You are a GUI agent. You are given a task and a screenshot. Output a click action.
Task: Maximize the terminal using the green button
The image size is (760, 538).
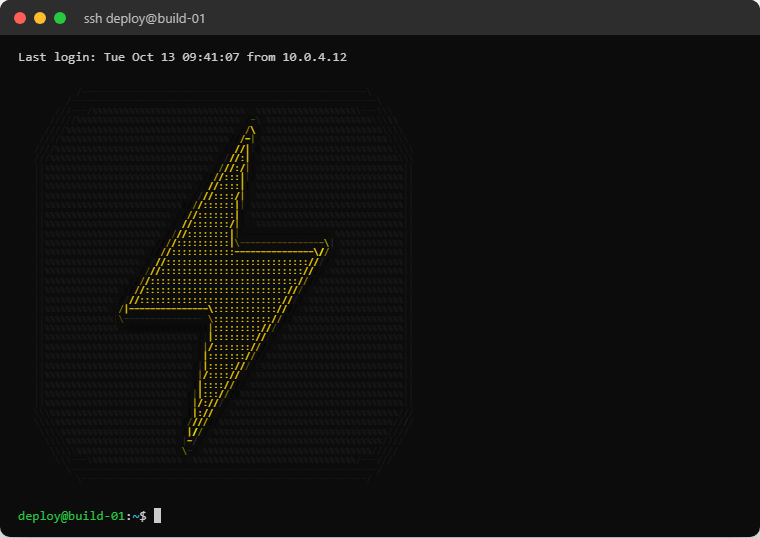pos(60,18)
